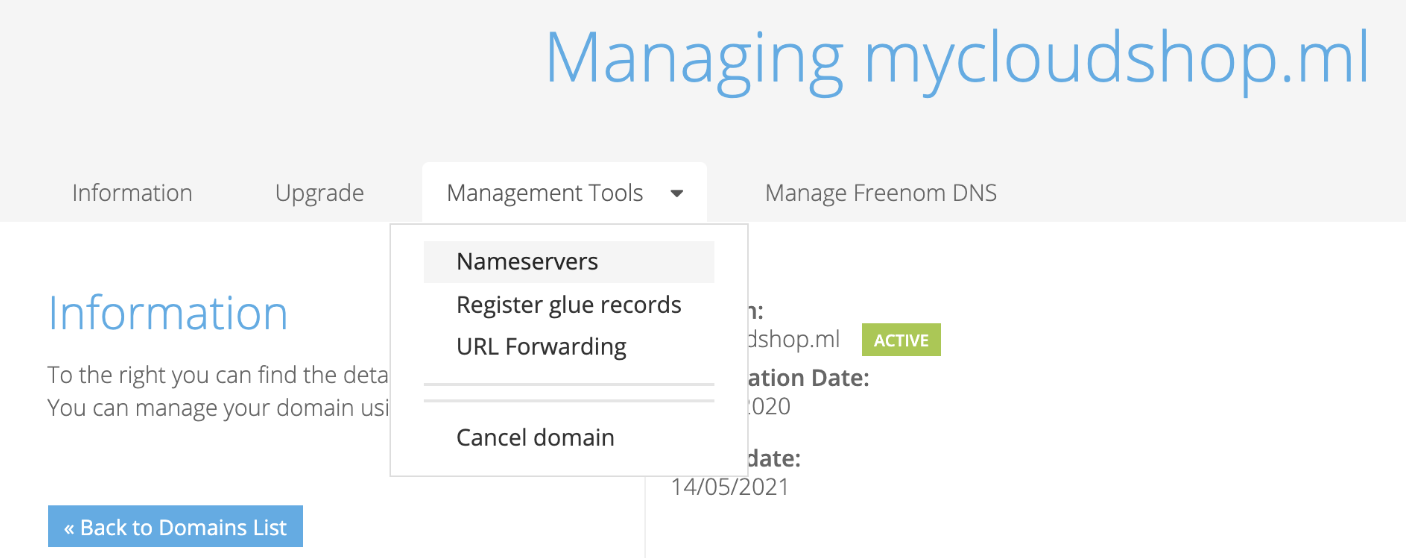This screenshot has width=1406, height=558.
Task: Collapse the Management Tools dropdown arrow
Action: (677, 193)
